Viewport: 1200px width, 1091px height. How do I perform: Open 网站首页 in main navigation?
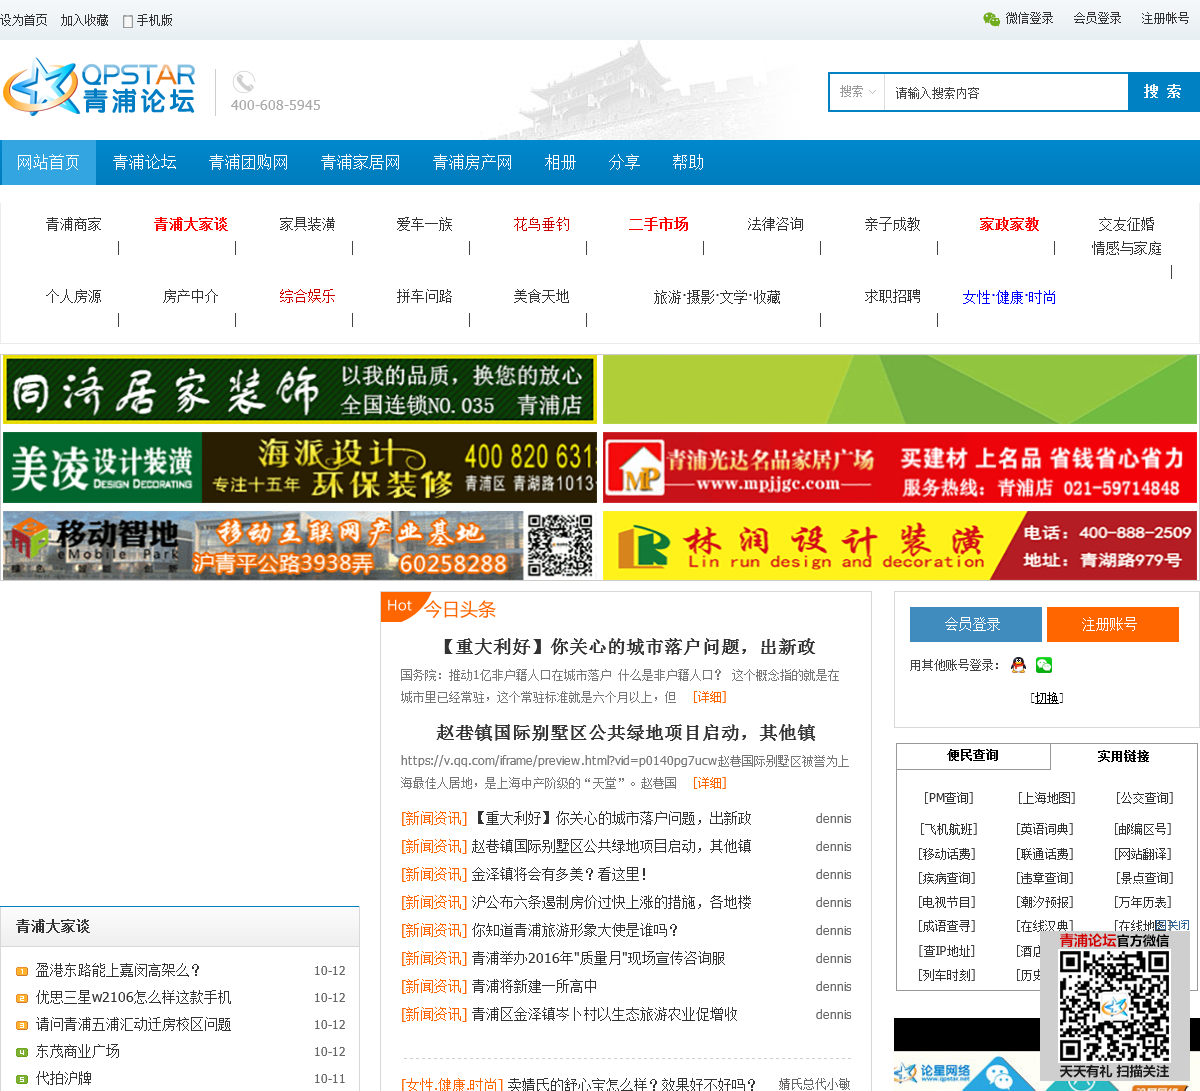point(48,162)
